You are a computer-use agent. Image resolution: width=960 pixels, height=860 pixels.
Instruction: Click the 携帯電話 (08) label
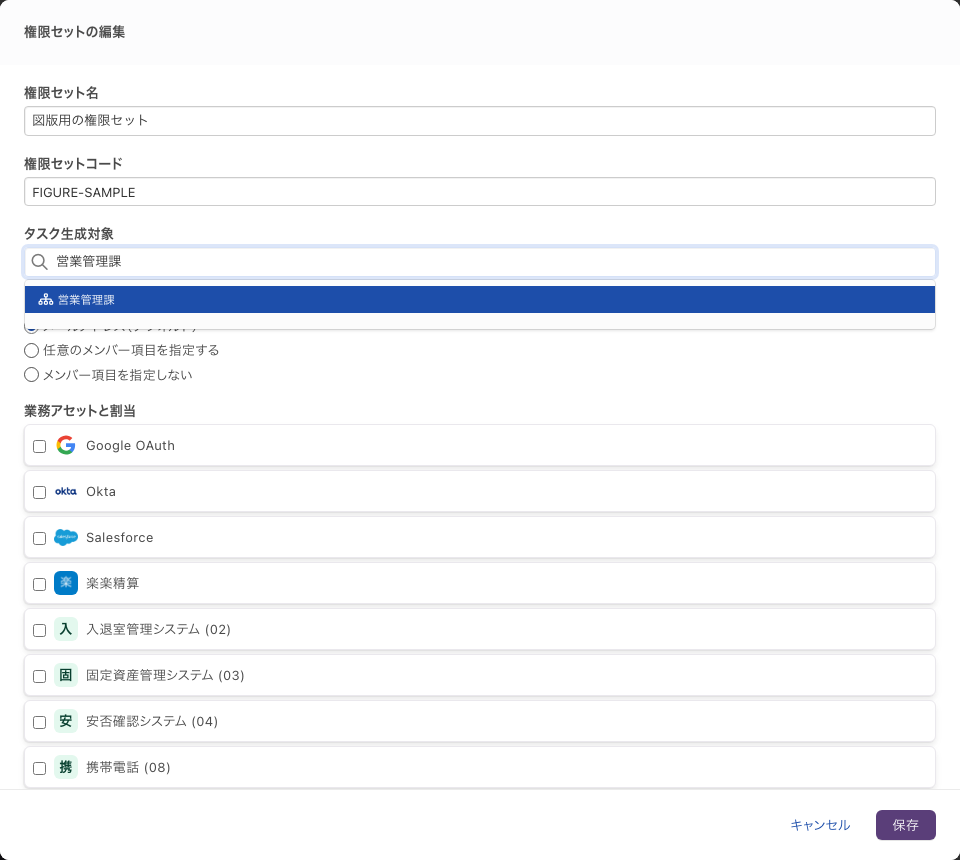coord(128,767)
